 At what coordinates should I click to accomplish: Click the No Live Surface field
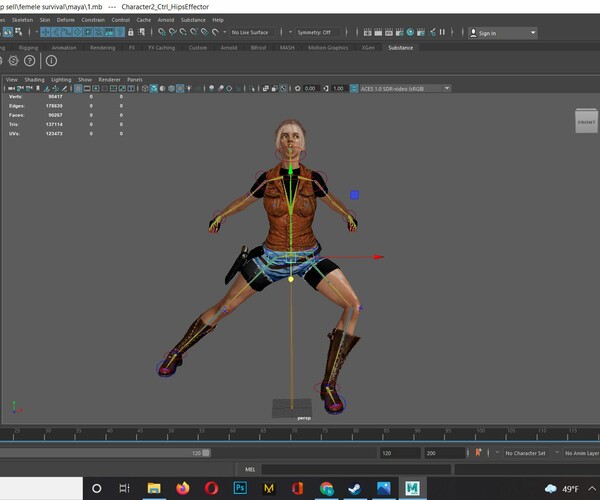point(250,33)
